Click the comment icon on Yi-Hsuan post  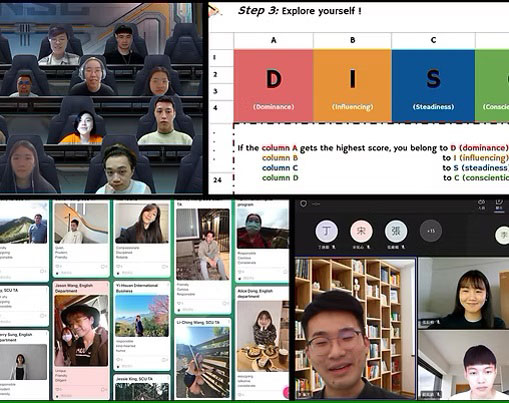coord(164,360)
